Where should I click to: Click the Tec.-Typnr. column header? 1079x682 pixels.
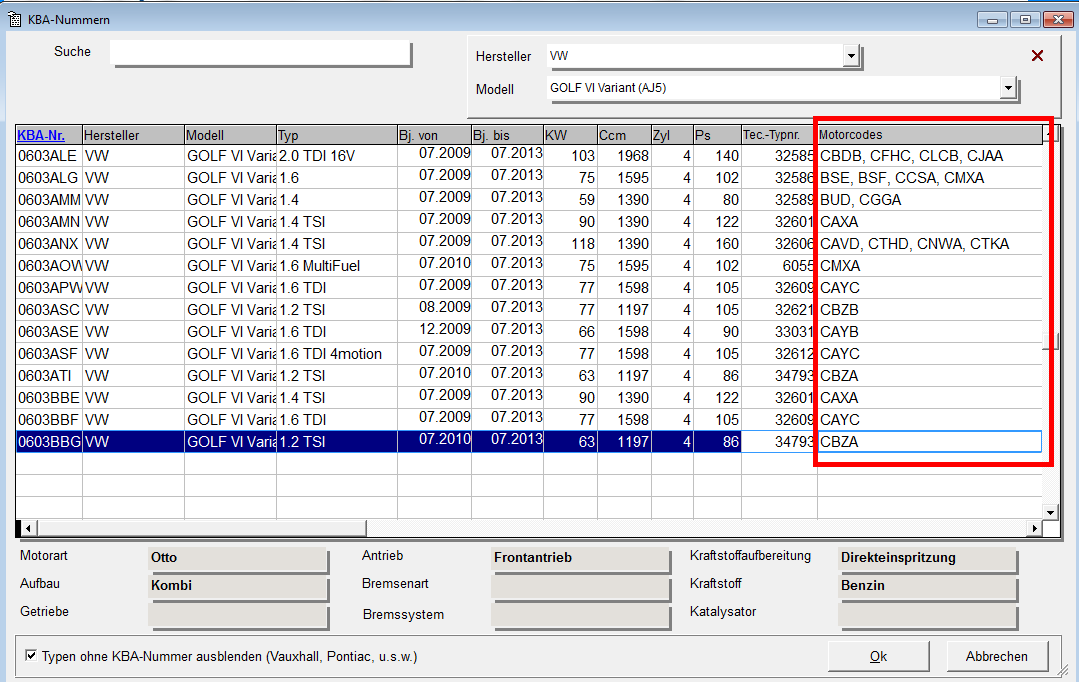pyautogui.click(x=779, y=135)
